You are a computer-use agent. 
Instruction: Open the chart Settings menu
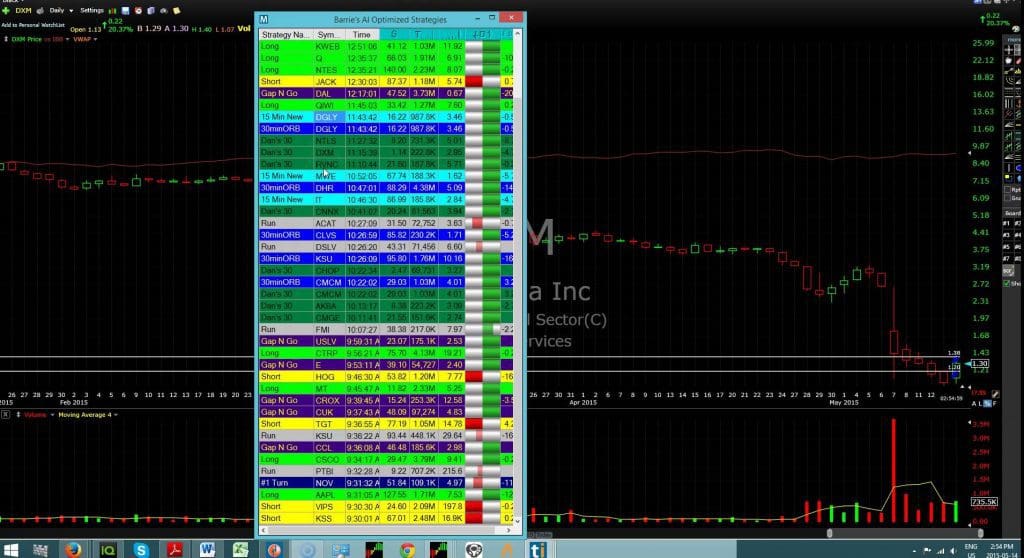coord(91,10)
